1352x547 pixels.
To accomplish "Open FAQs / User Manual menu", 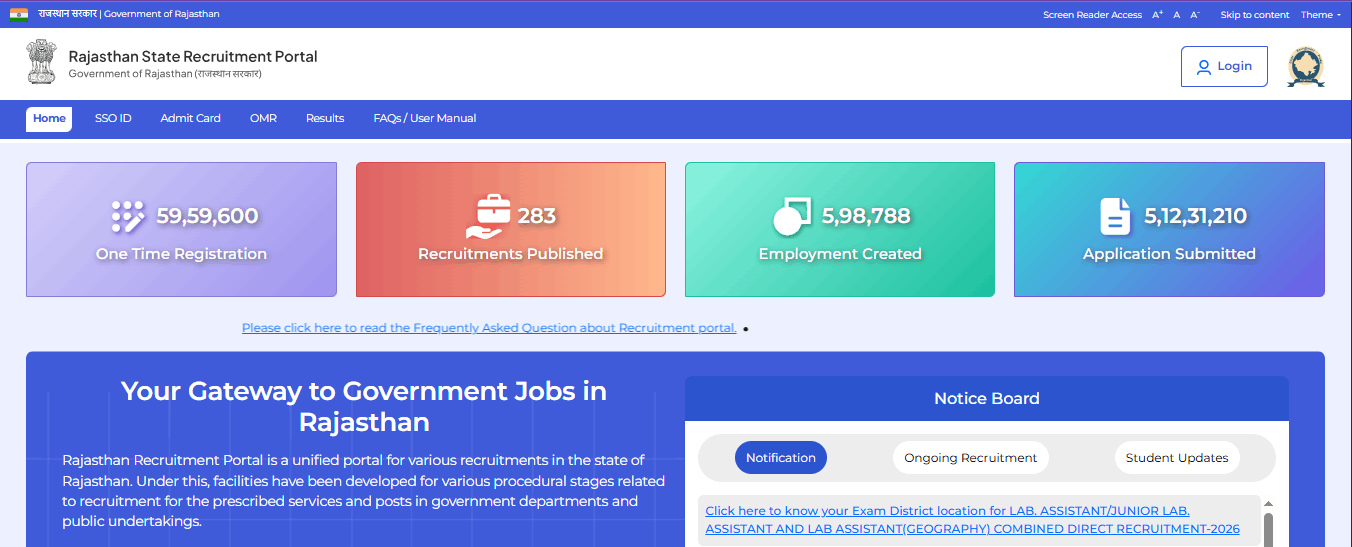I will coord(425,118).
